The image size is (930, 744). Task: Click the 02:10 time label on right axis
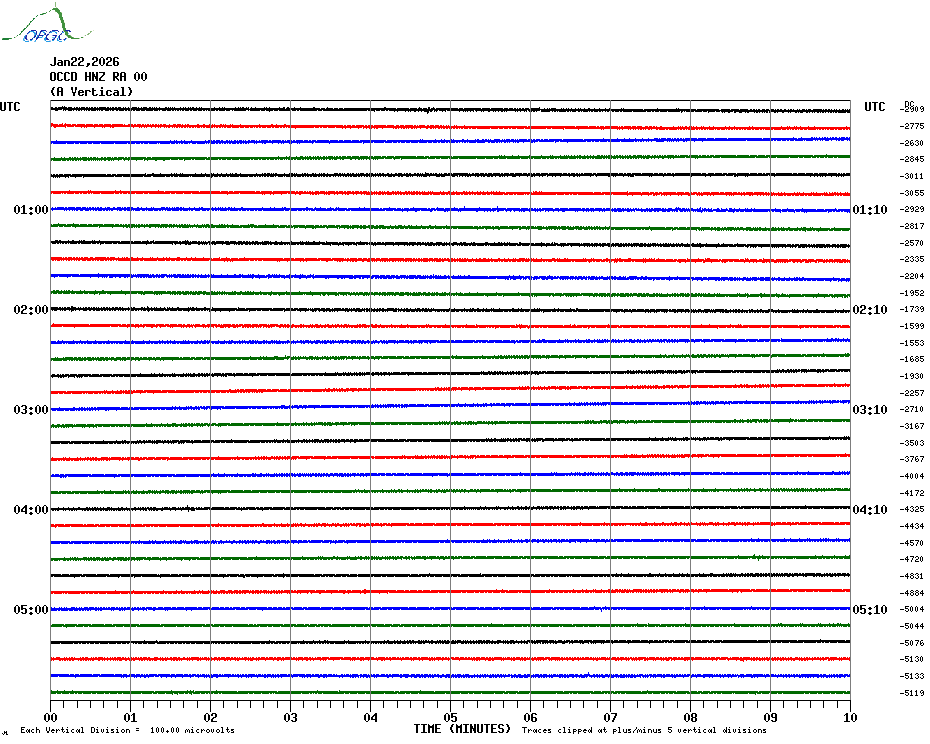click(869, 310)
